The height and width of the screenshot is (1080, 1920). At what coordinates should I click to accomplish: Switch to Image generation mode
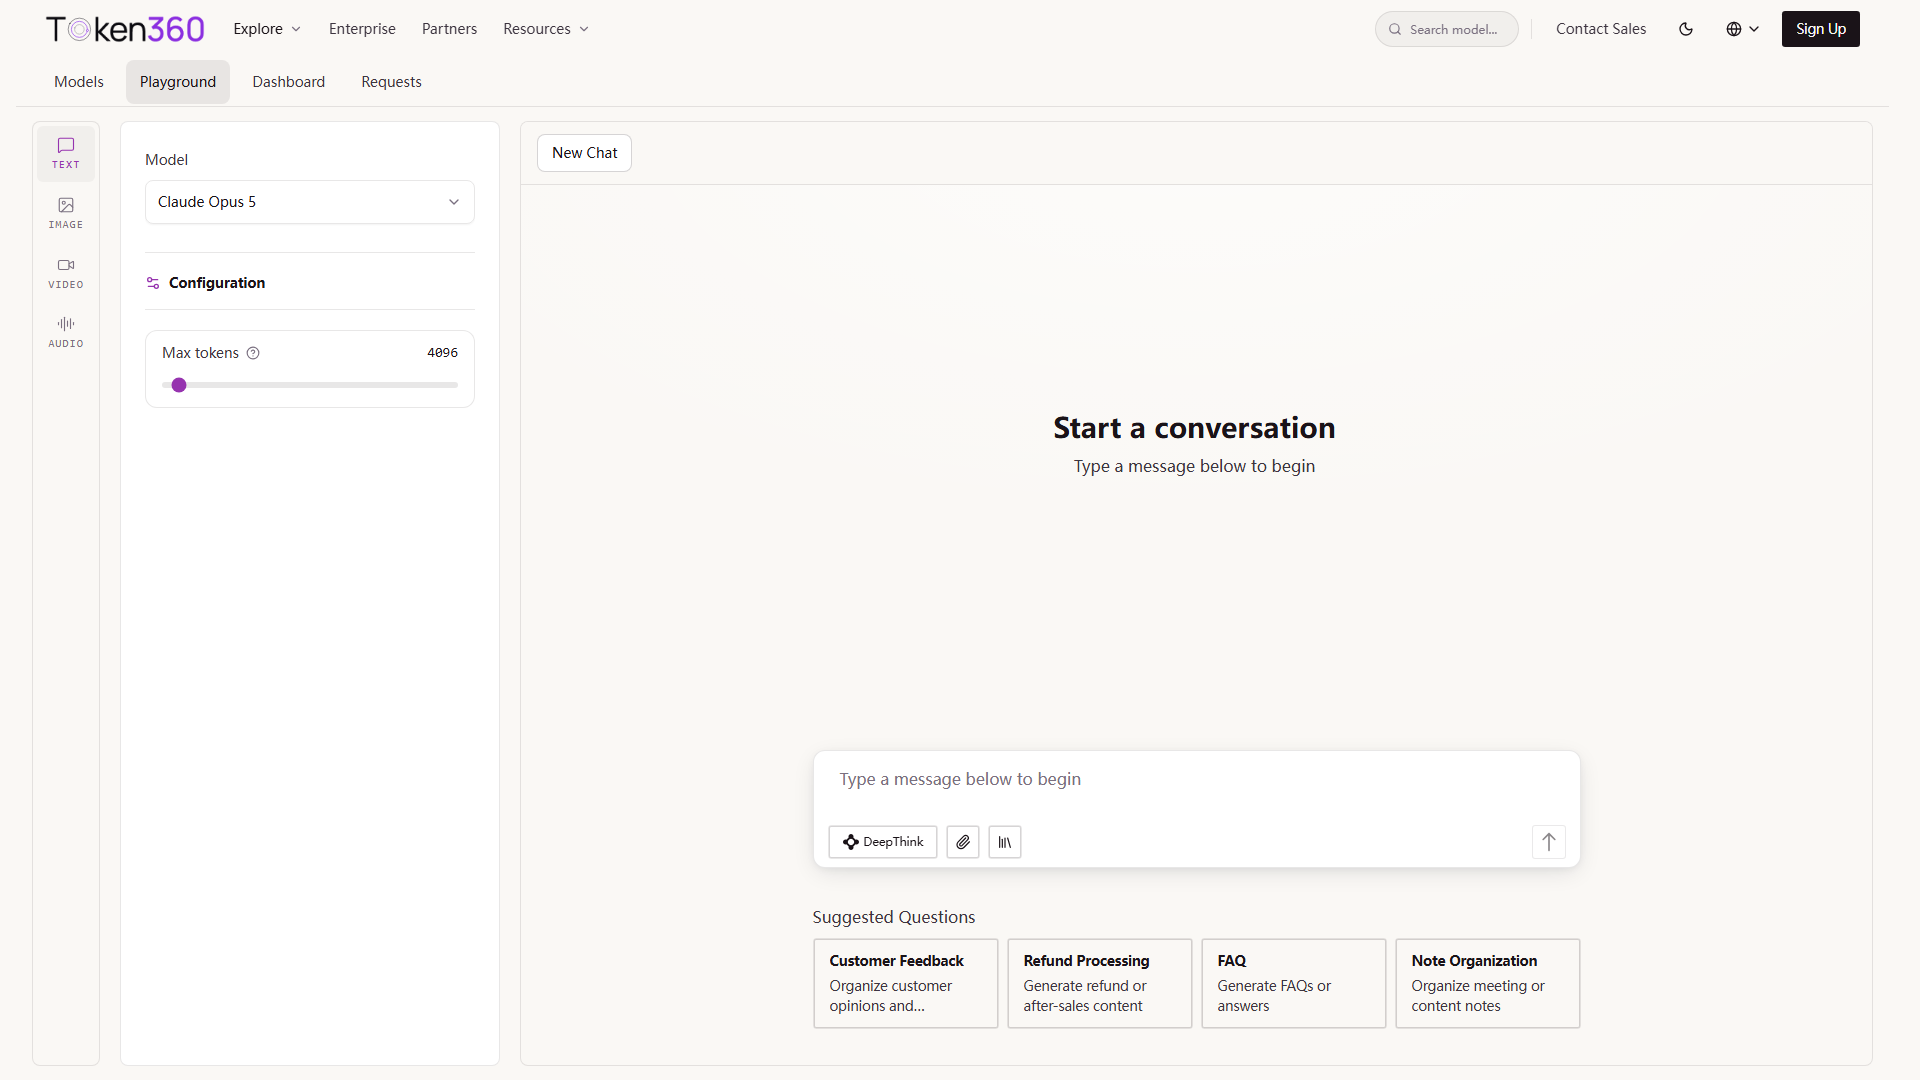tap(66, 213)
